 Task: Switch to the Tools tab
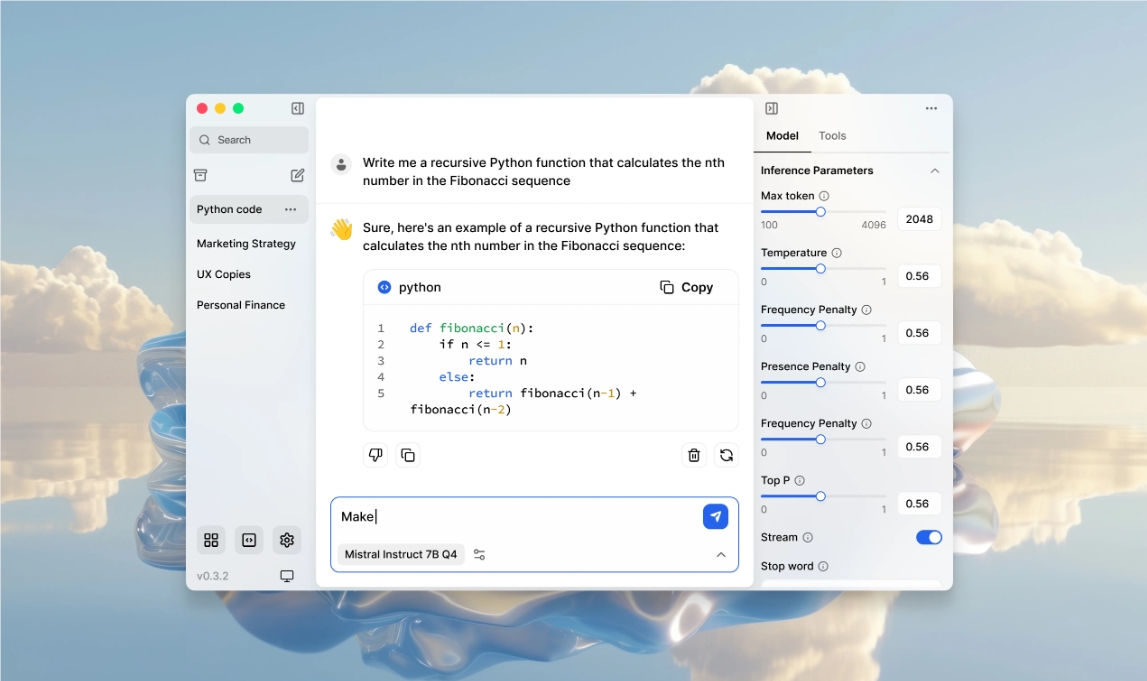pos(832,136)
